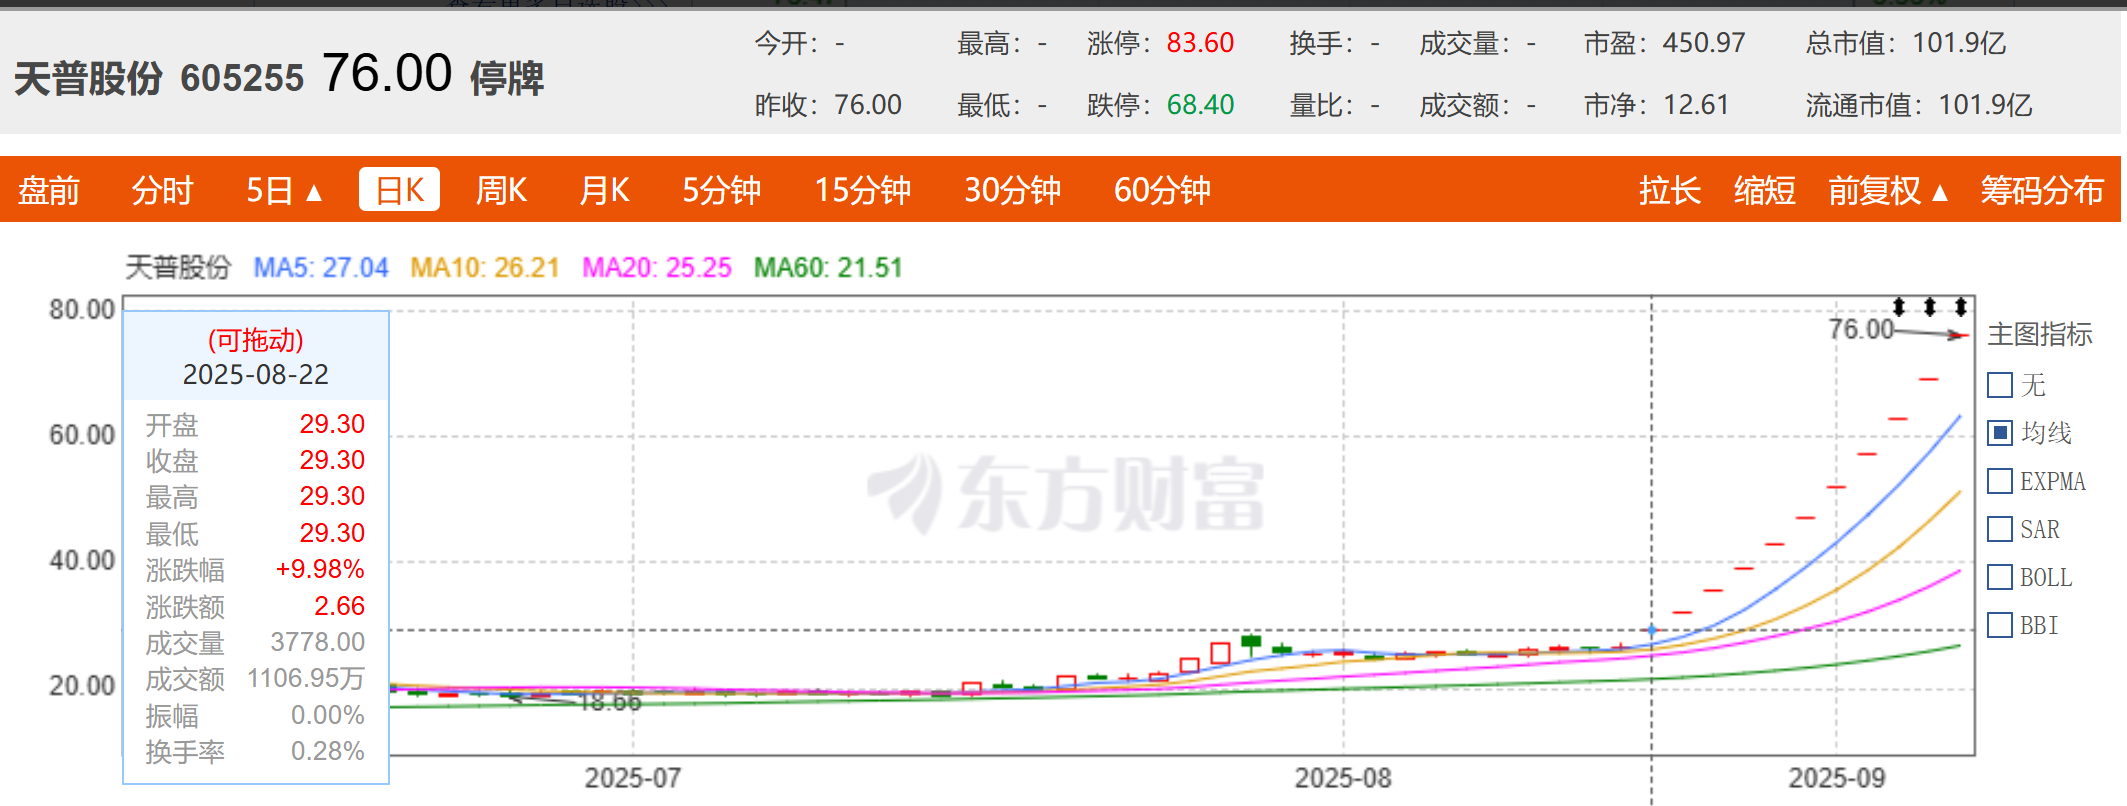
Task: Enable the EXPMA indicator checkbox
Action: (x=2000, y=481)
